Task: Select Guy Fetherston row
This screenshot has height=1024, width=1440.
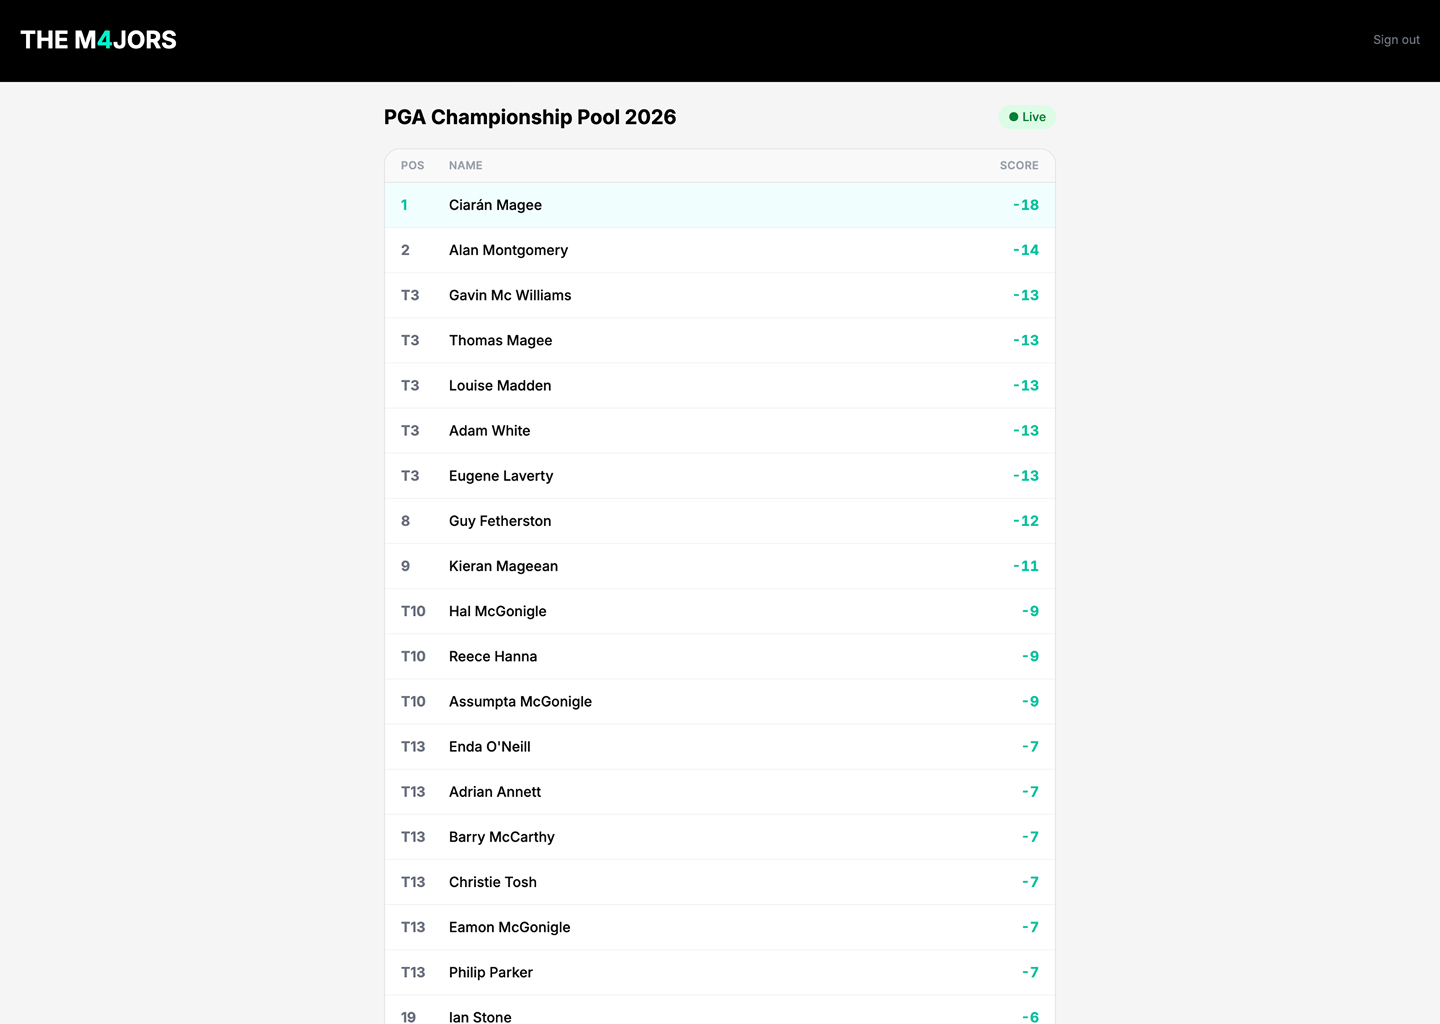Action: click(x=720, y=521)
